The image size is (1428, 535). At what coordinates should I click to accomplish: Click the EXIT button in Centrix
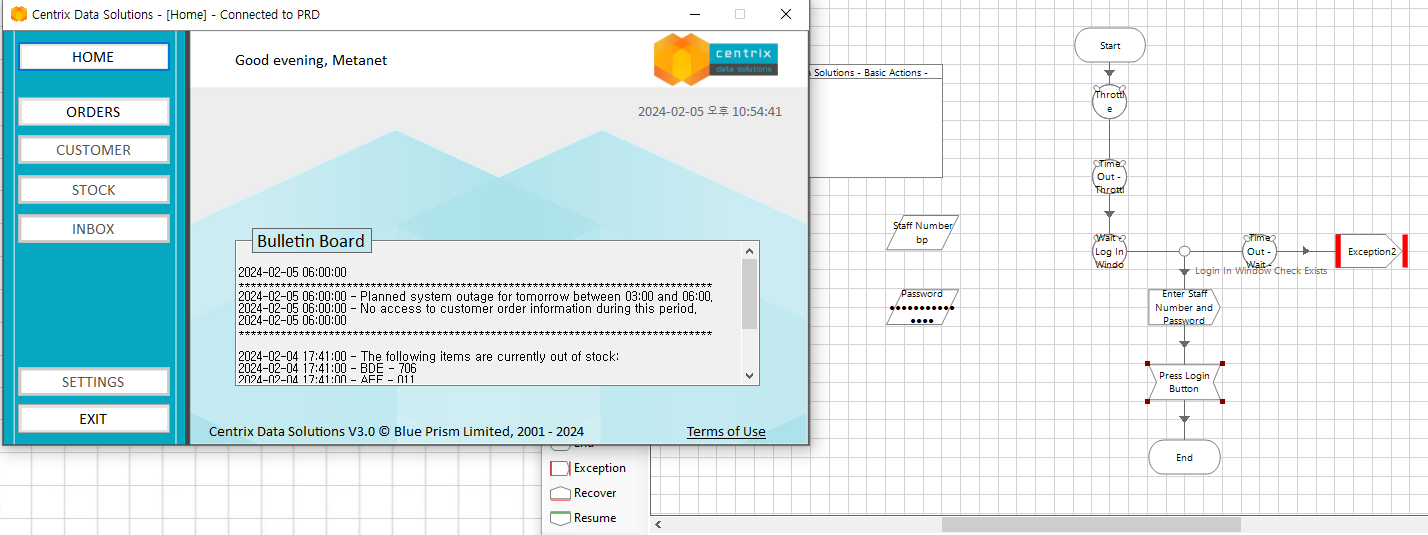click(x=94, y=419)
